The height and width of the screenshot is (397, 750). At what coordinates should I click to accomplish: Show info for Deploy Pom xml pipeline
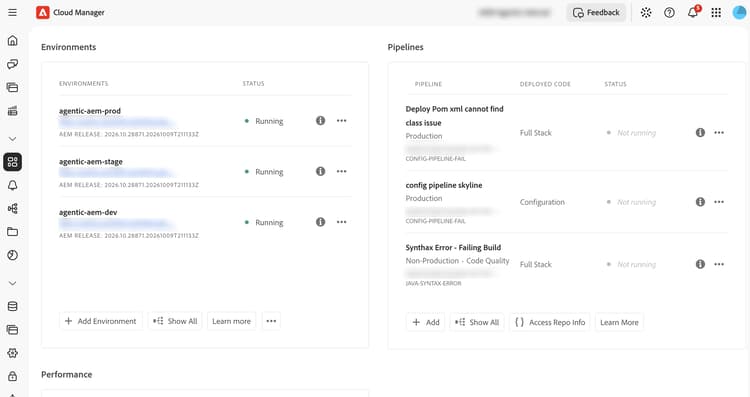(700, 132)
